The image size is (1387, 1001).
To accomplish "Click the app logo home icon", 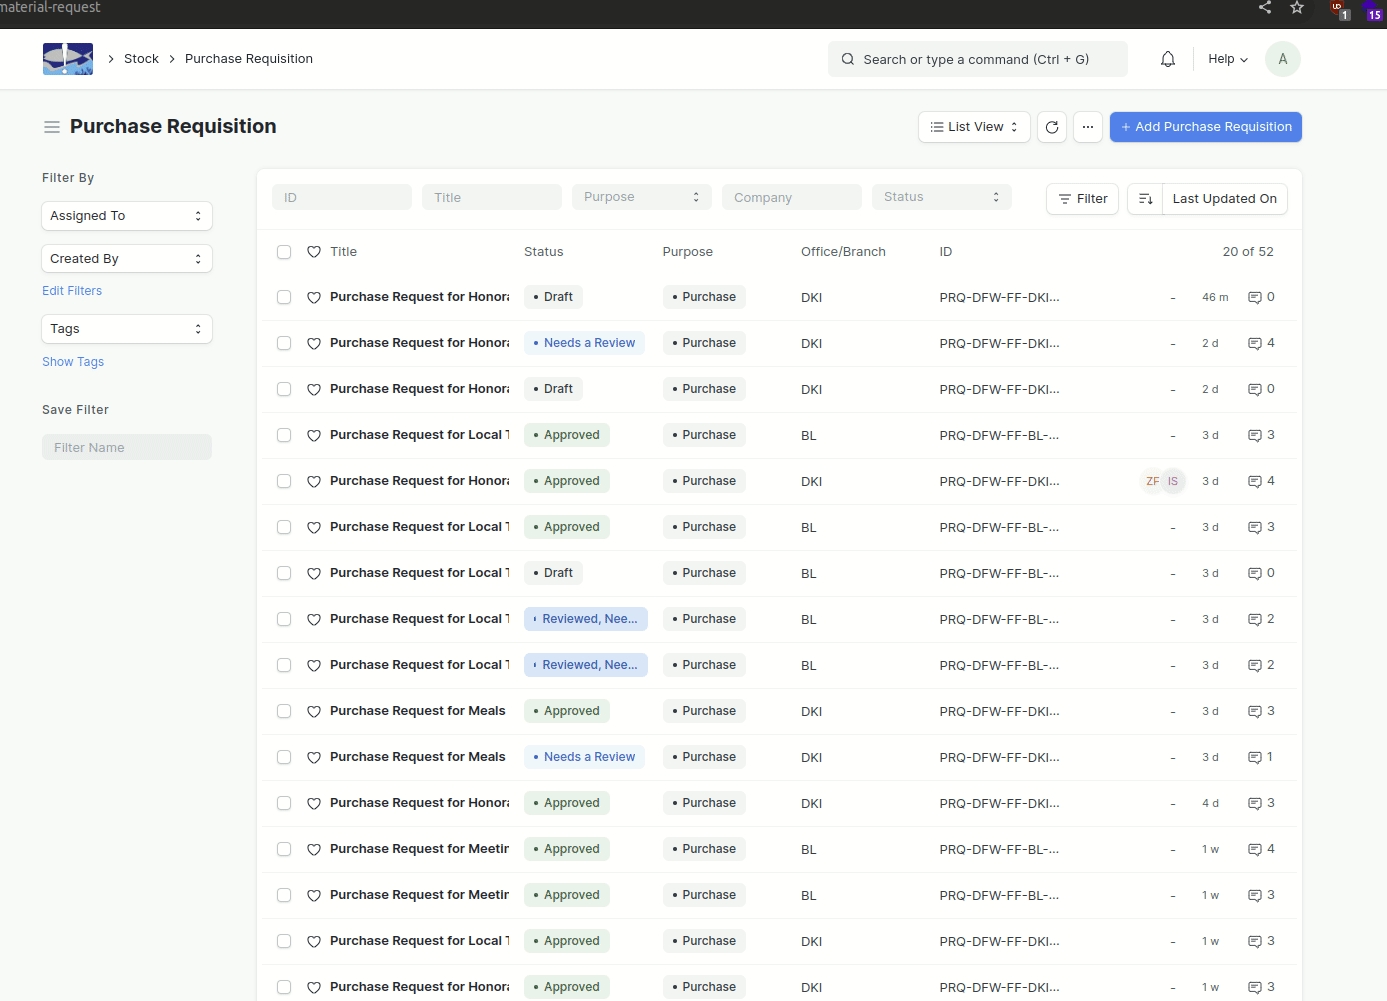I will point(68,59).
